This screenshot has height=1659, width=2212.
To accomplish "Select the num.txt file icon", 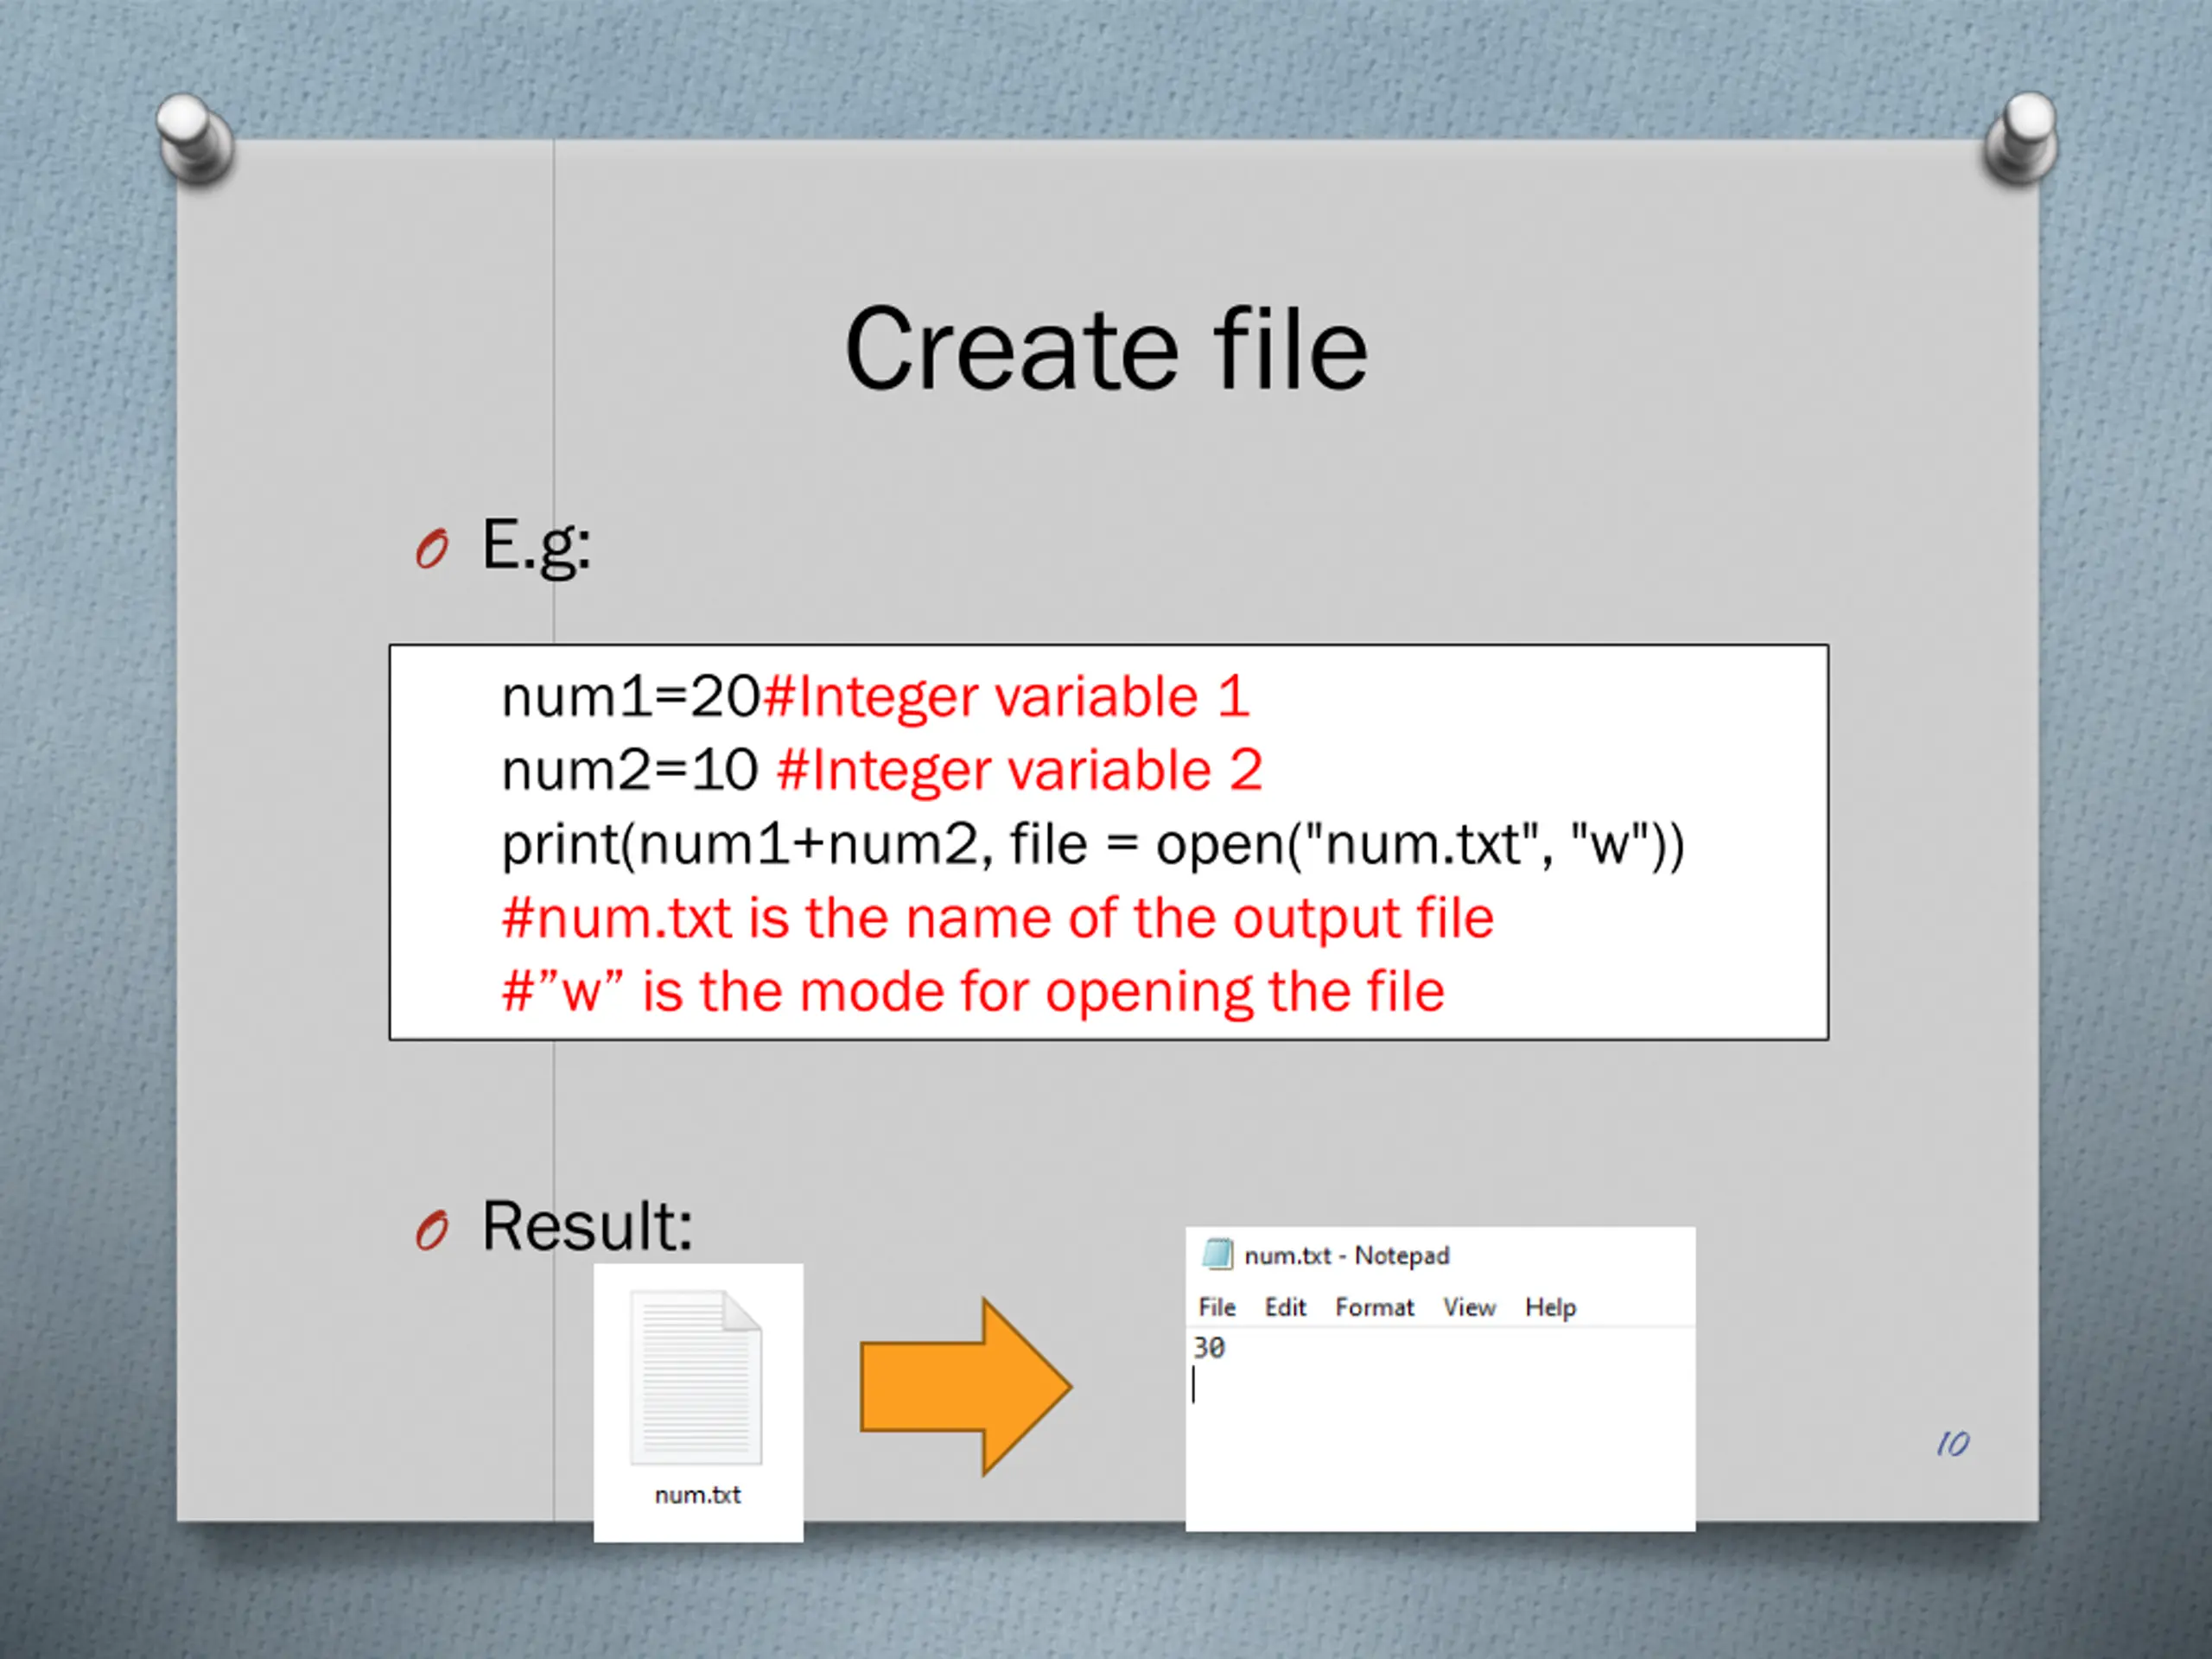I will coord(696,1378).
